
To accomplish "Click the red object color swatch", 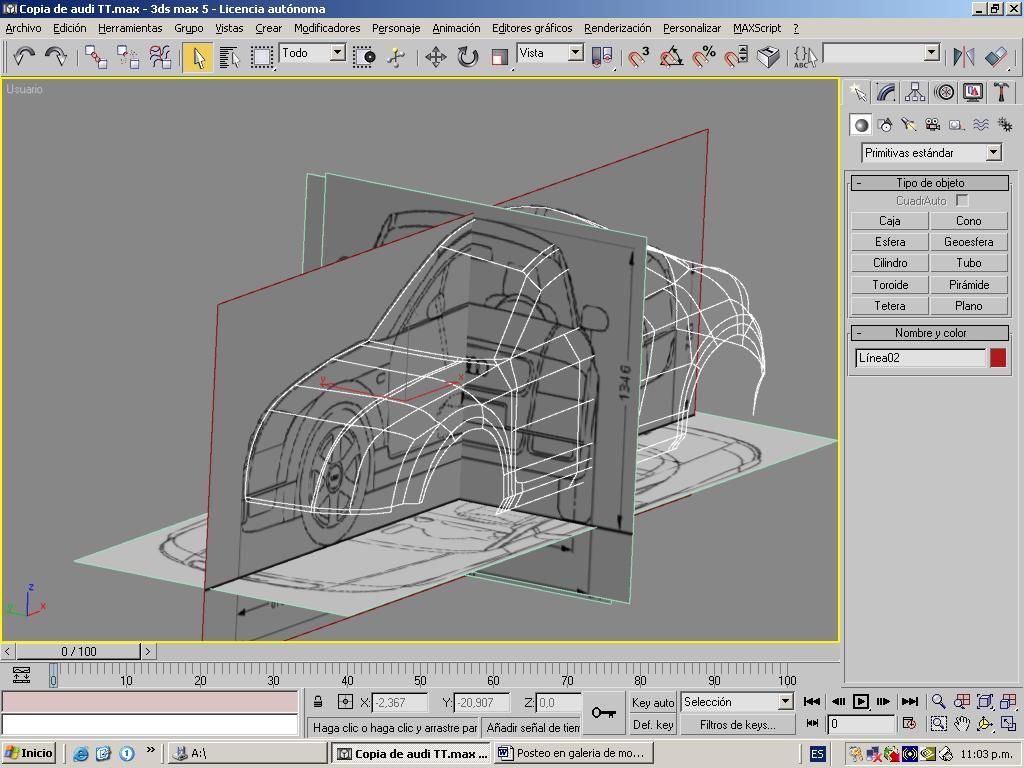I will tap(997, 358).
